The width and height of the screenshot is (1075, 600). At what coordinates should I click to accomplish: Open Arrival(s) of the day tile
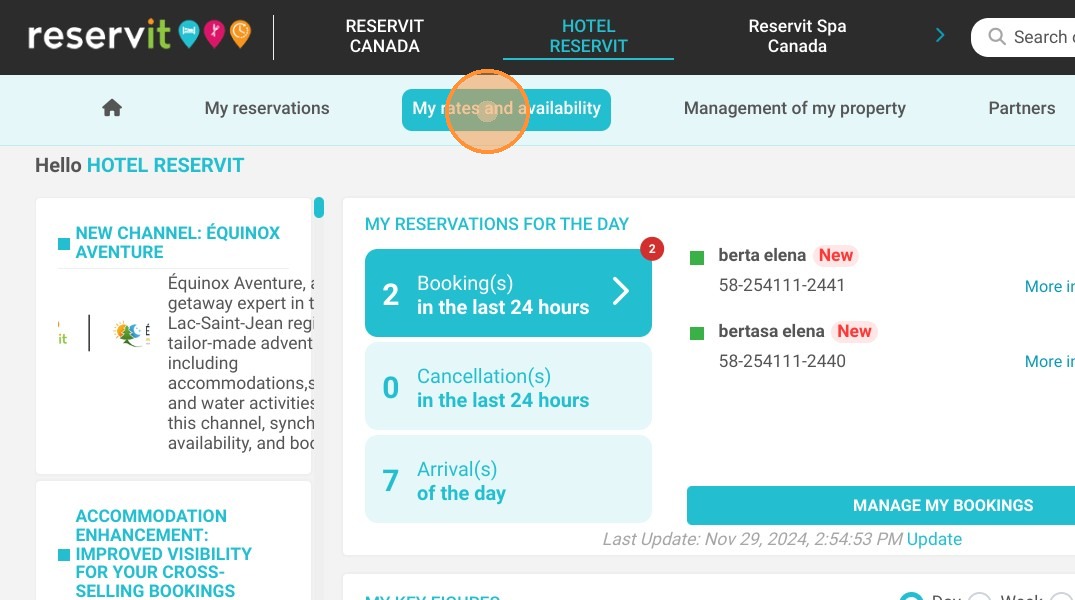pos(508,479)
